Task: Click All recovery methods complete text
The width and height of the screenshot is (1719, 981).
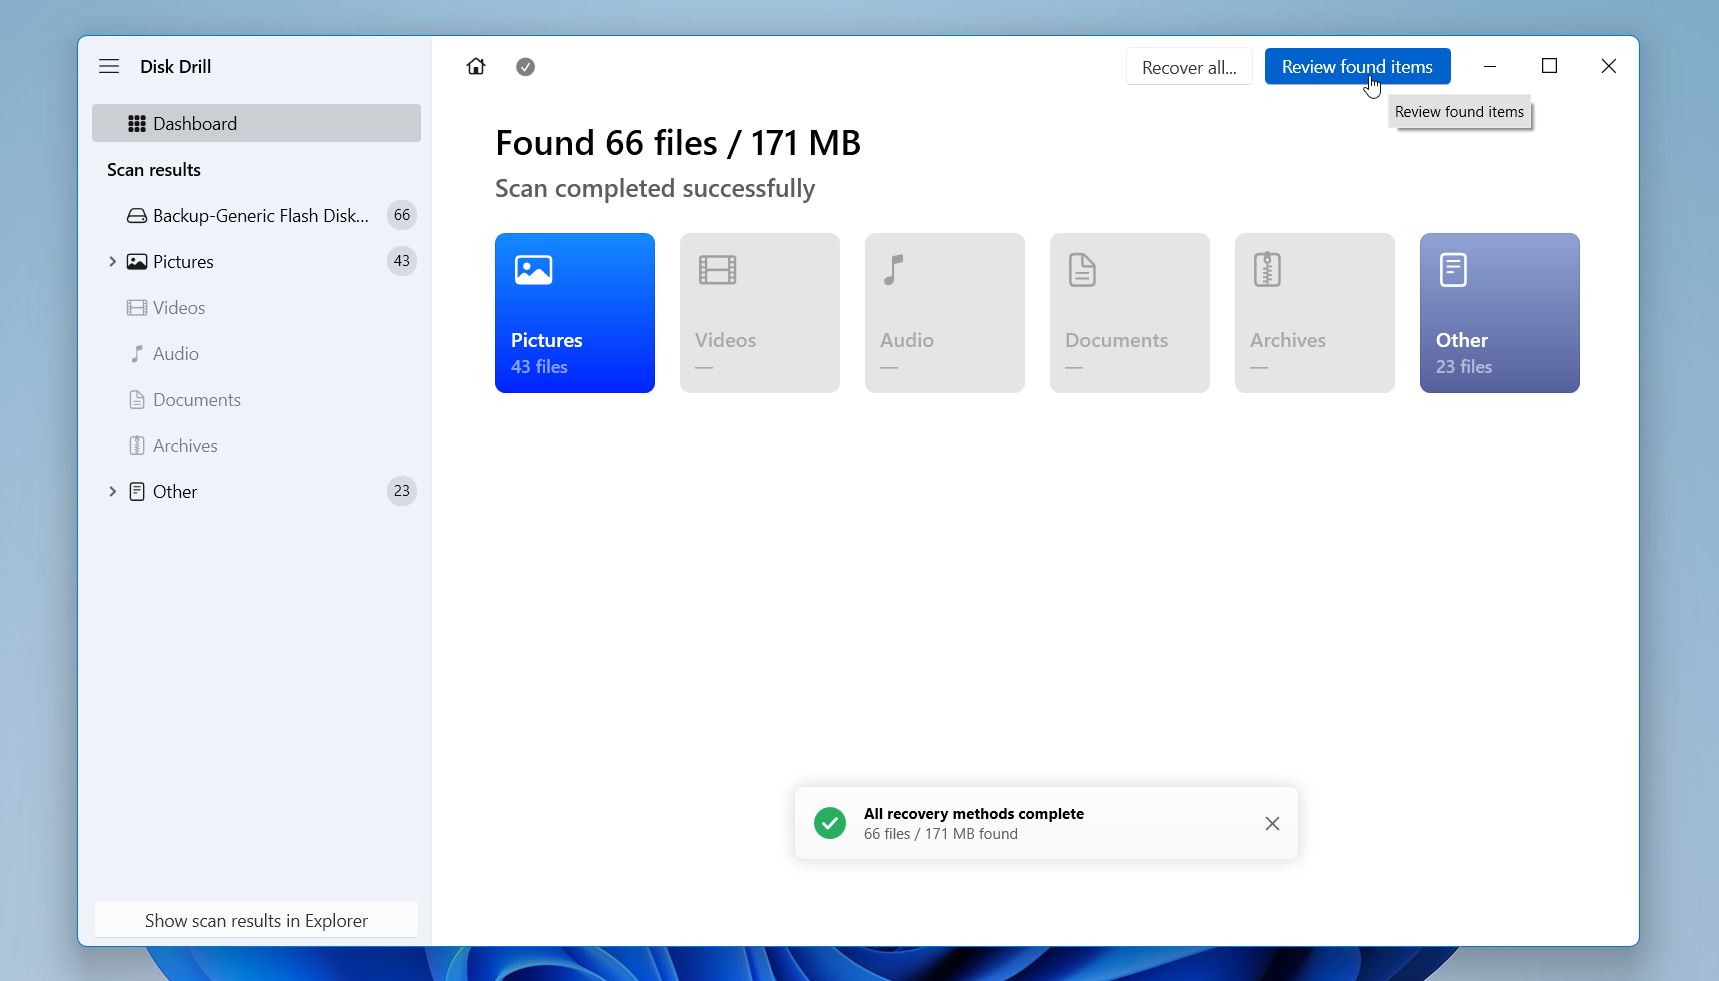Action: (x=974, y=814)
